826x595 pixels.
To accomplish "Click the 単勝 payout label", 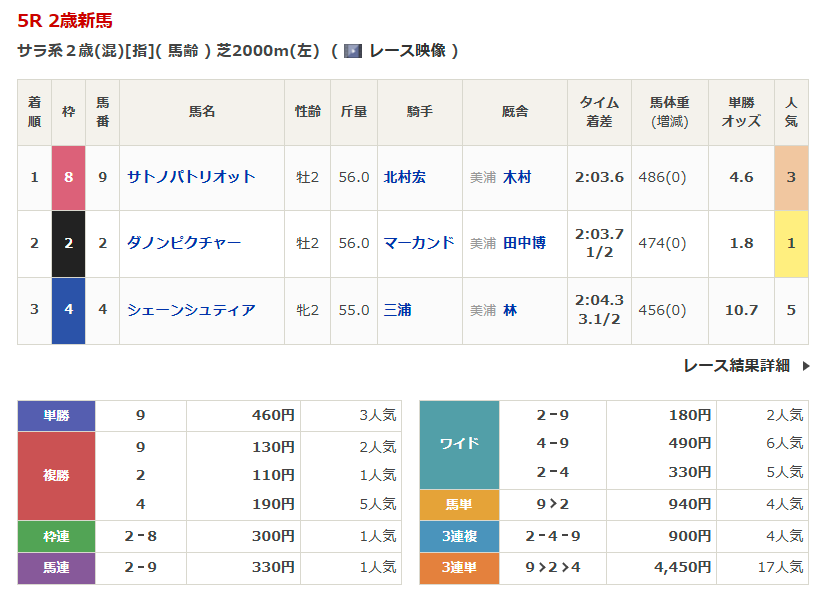I will (56, 416).
